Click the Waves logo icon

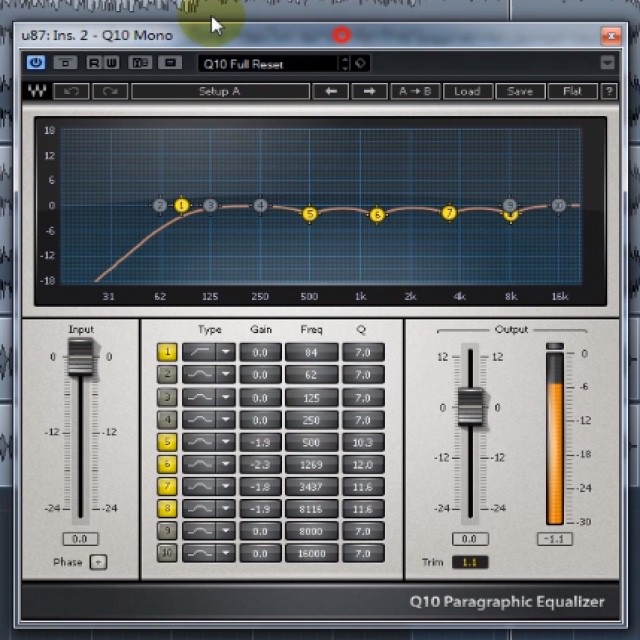point(37,91)
